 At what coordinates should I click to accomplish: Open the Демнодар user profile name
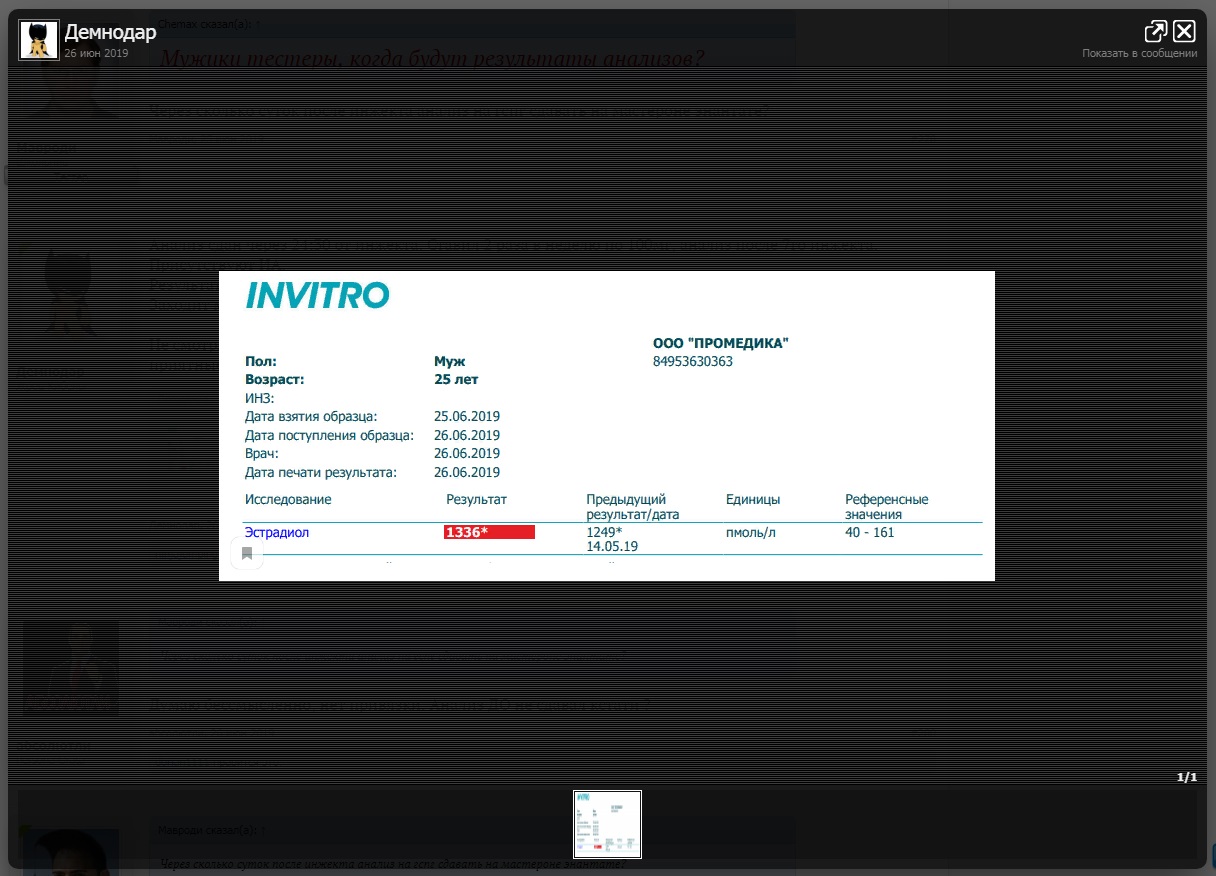coord(110,32)
